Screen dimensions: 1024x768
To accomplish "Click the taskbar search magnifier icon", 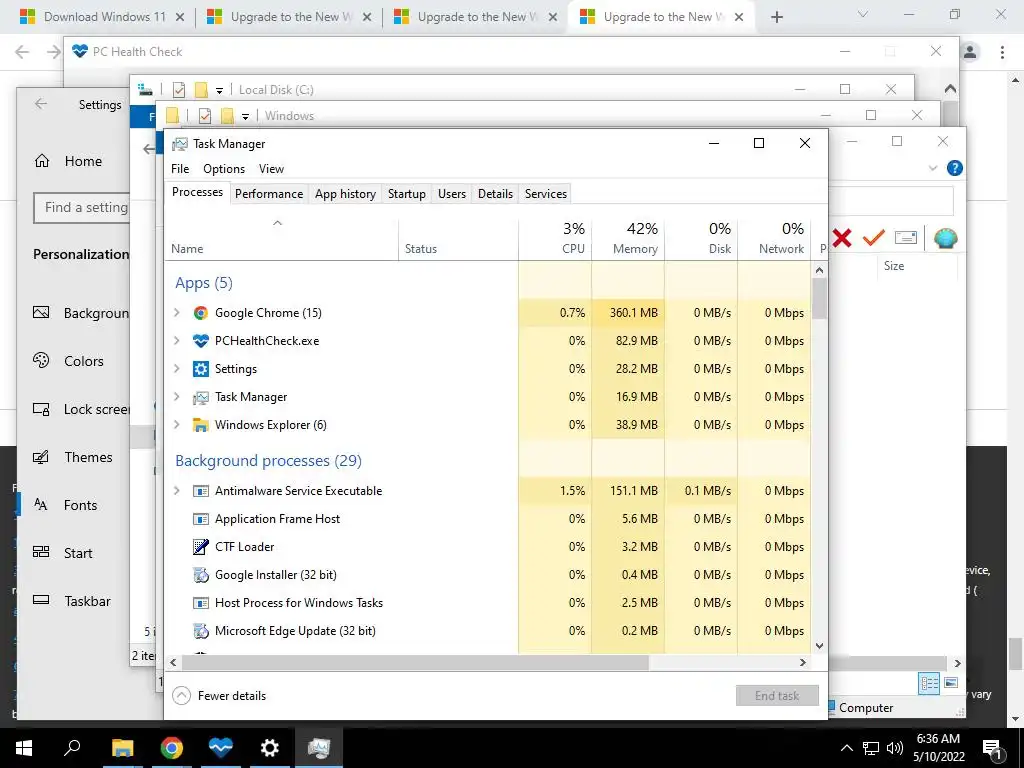I will pos(72,748).
